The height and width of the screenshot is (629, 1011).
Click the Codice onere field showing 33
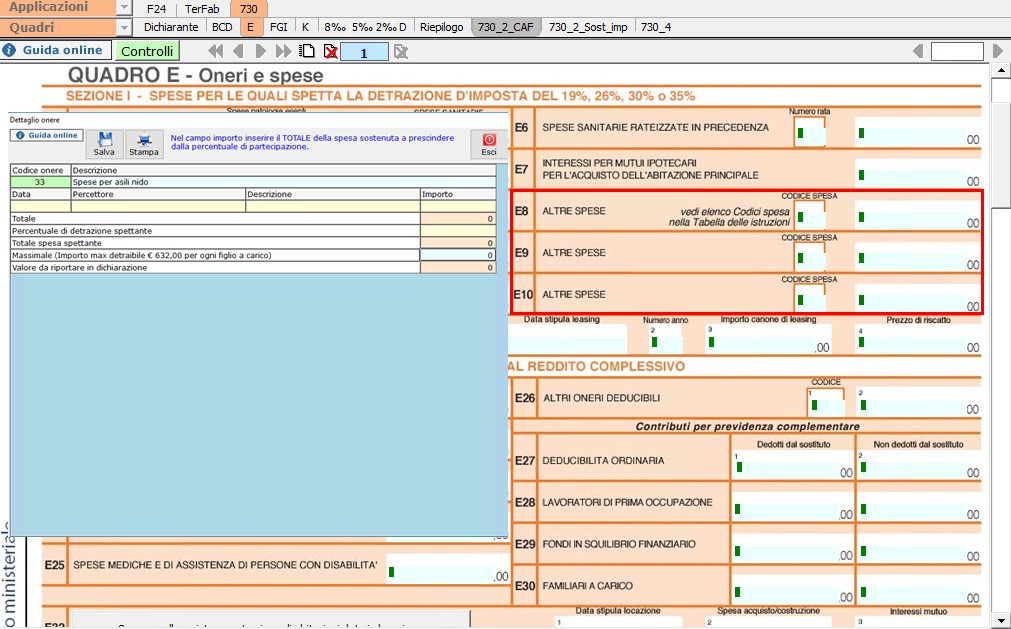pyautogui.click(x=41, y=182)
